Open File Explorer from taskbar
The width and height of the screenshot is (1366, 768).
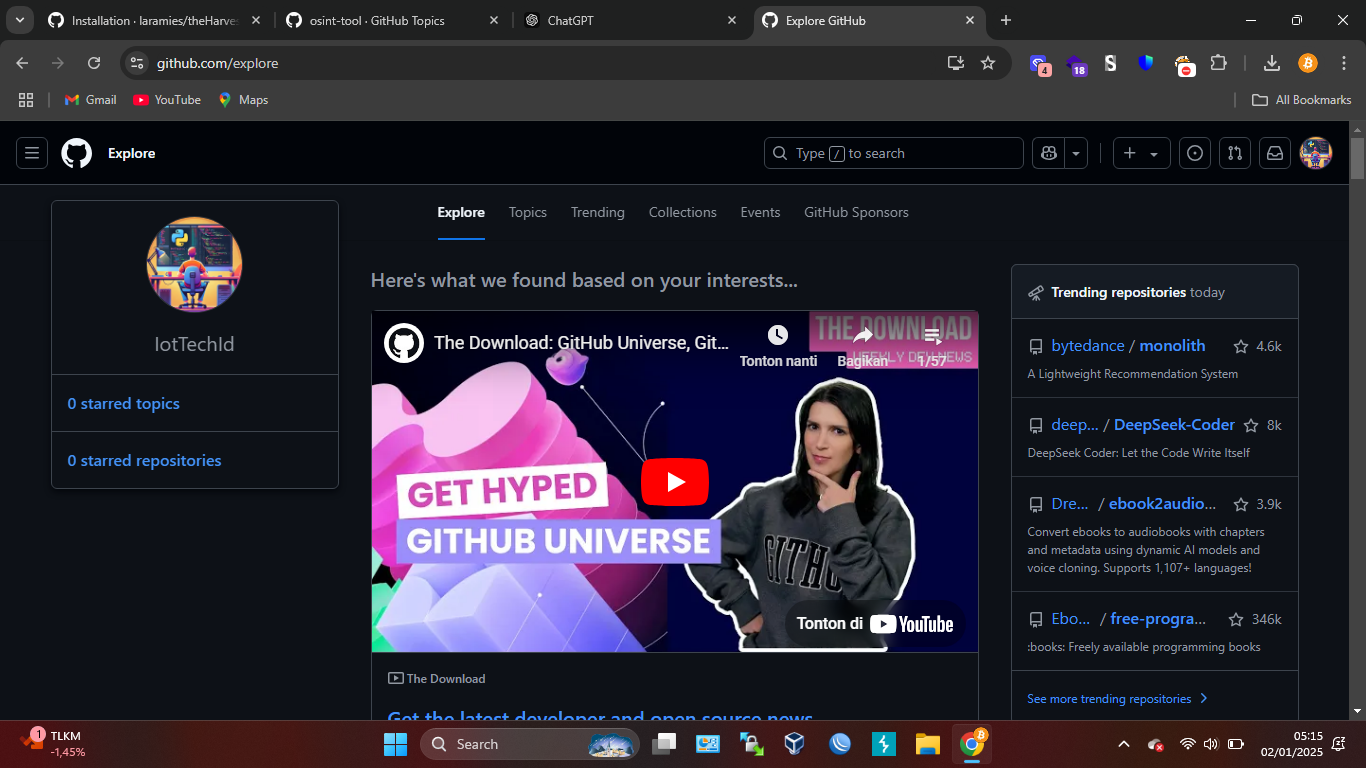tap(927, 744)
